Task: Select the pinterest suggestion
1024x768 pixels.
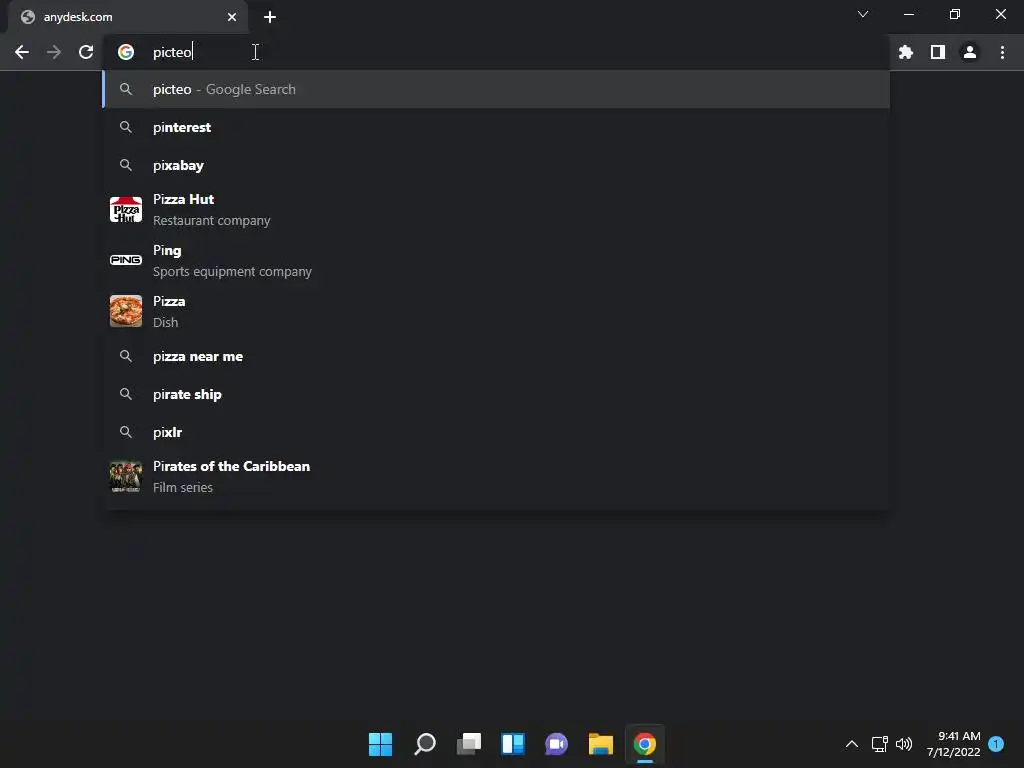Action: 496,127
